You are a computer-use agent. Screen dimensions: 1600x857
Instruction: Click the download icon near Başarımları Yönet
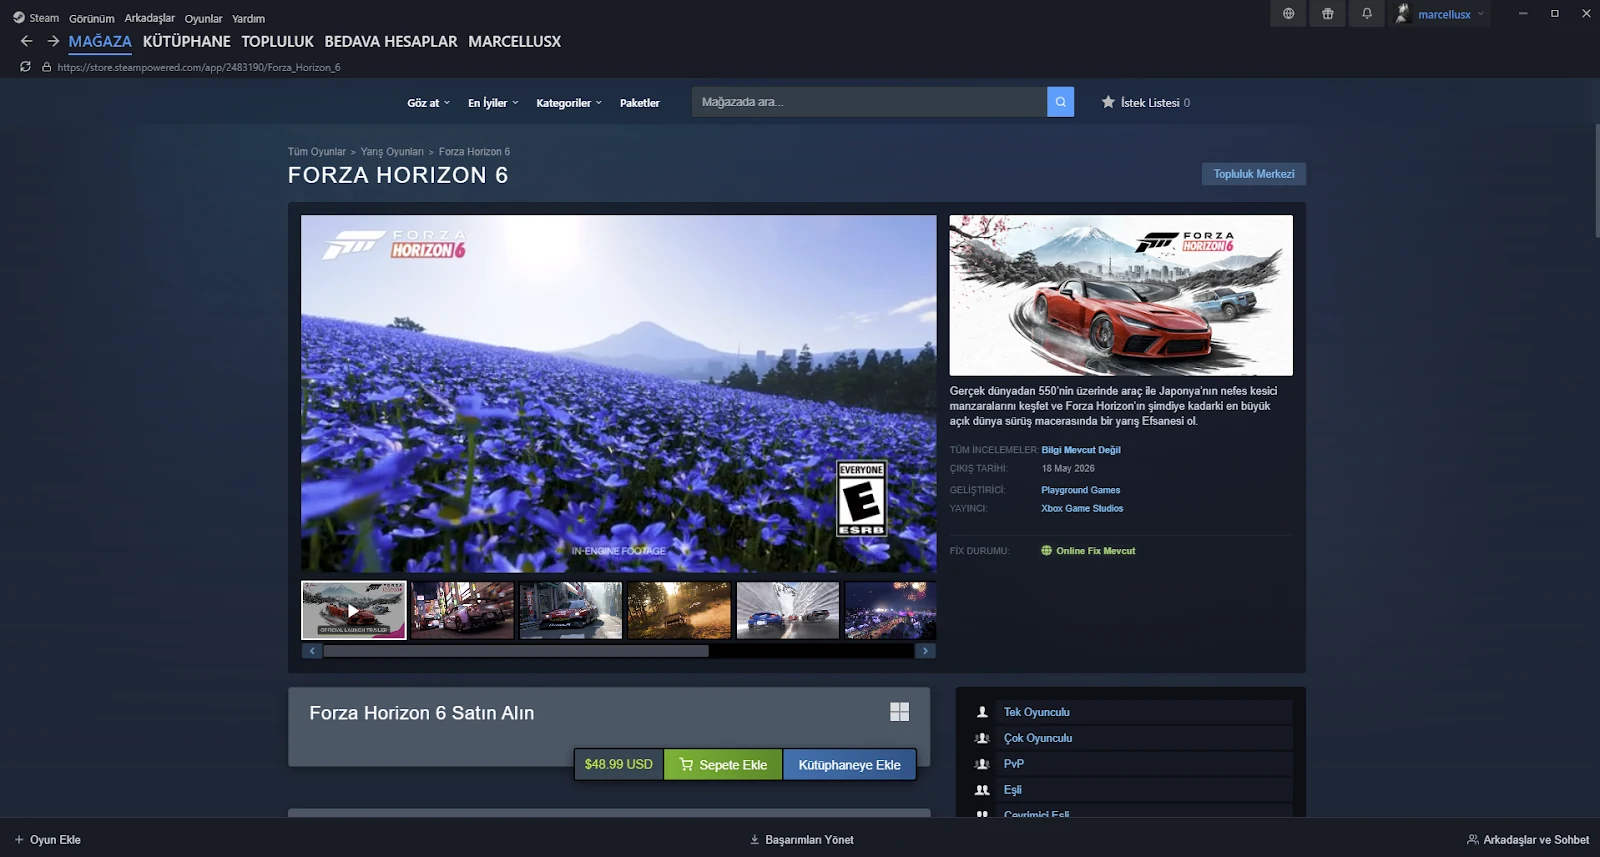[x=755, y=840]
